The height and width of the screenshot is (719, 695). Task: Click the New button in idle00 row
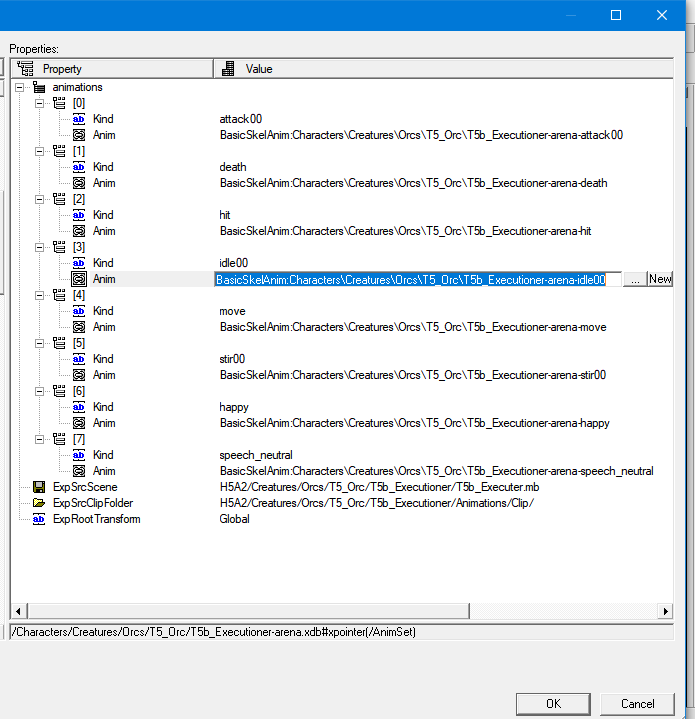click(660, 279)
